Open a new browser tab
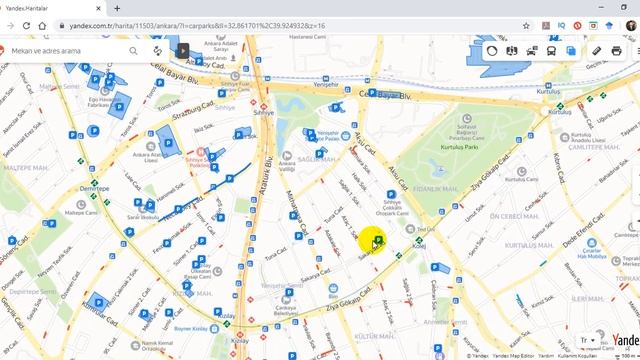 tap(117, 8)
